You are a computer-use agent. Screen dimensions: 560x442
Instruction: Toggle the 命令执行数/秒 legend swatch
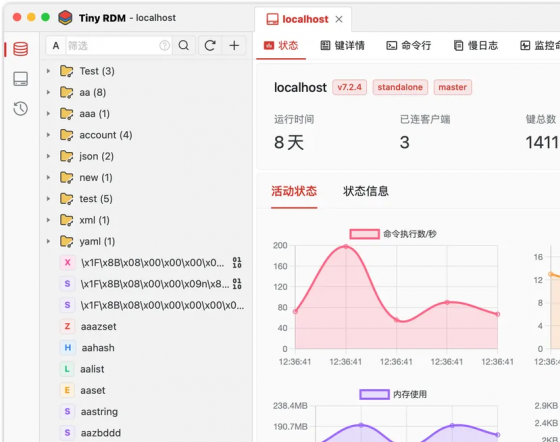pyautogui.click(x=364, y=234)
